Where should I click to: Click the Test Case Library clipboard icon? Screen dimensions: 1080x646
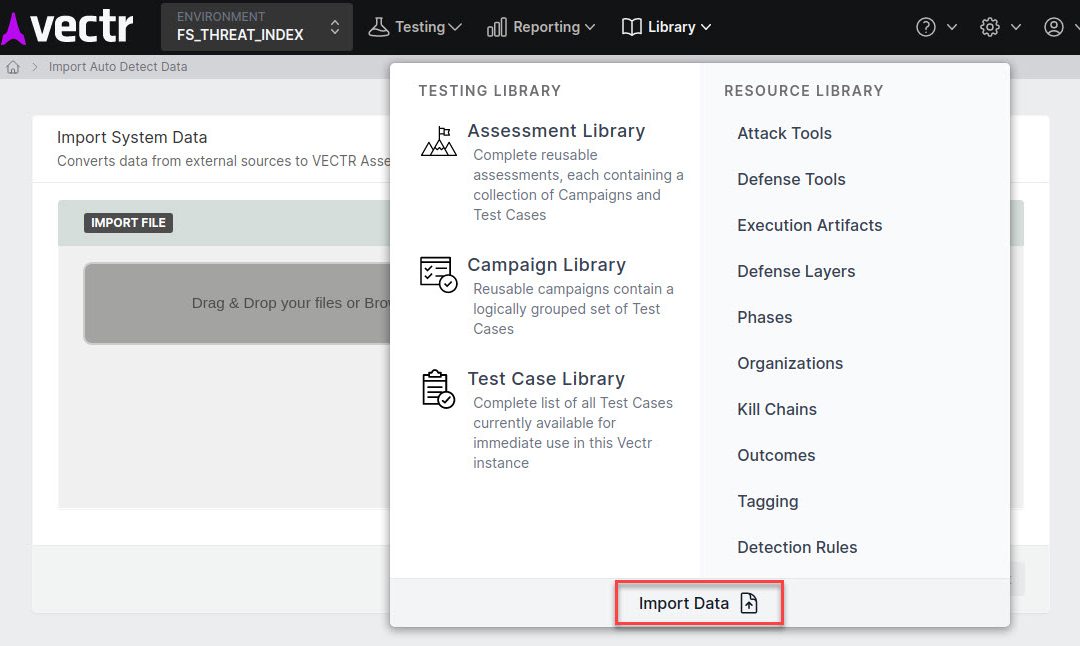tap(438, 388)
